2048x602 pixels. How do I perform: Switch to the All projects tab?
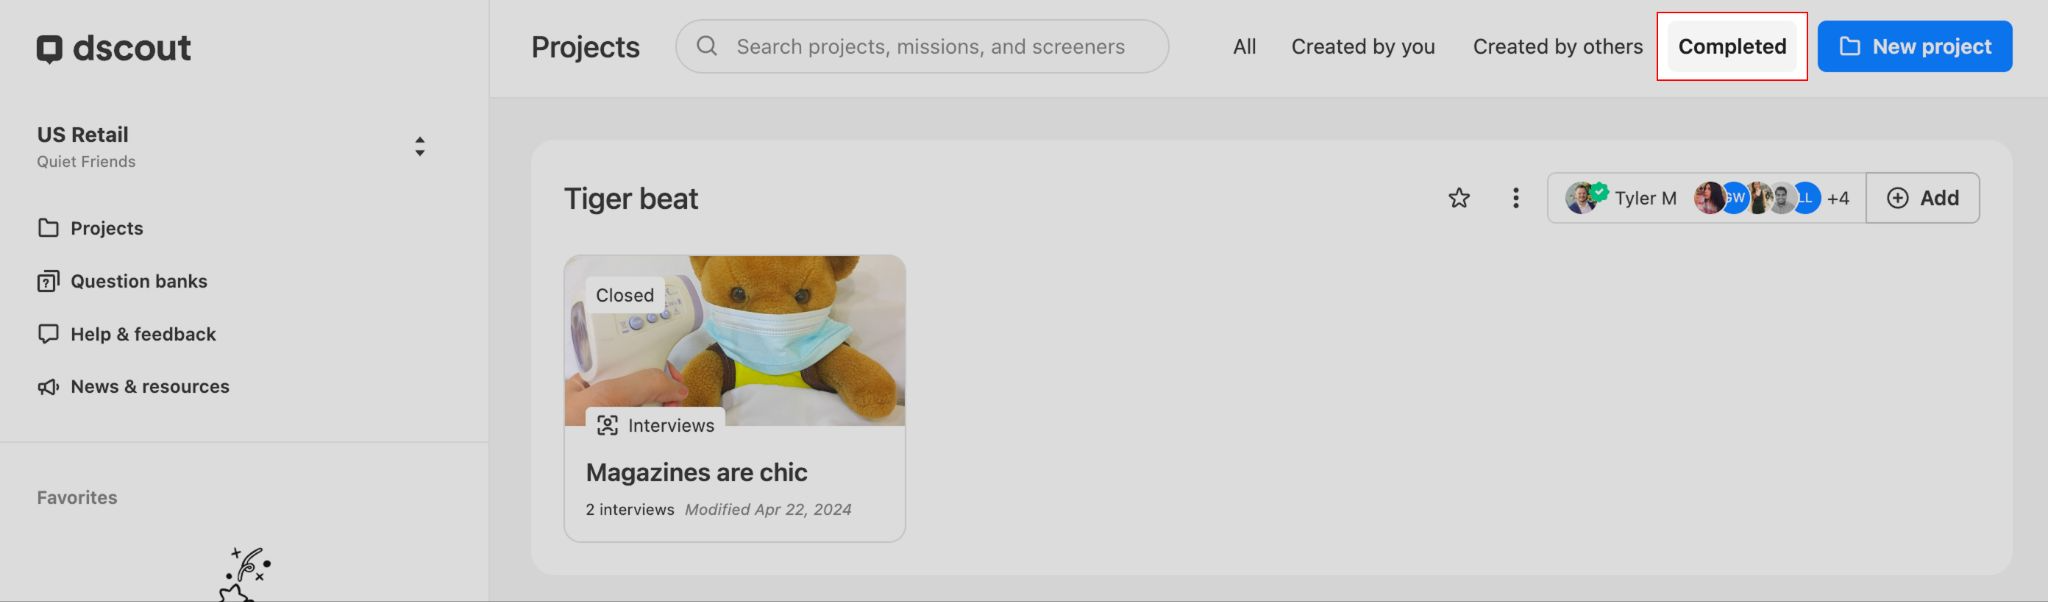point(1244,47)
